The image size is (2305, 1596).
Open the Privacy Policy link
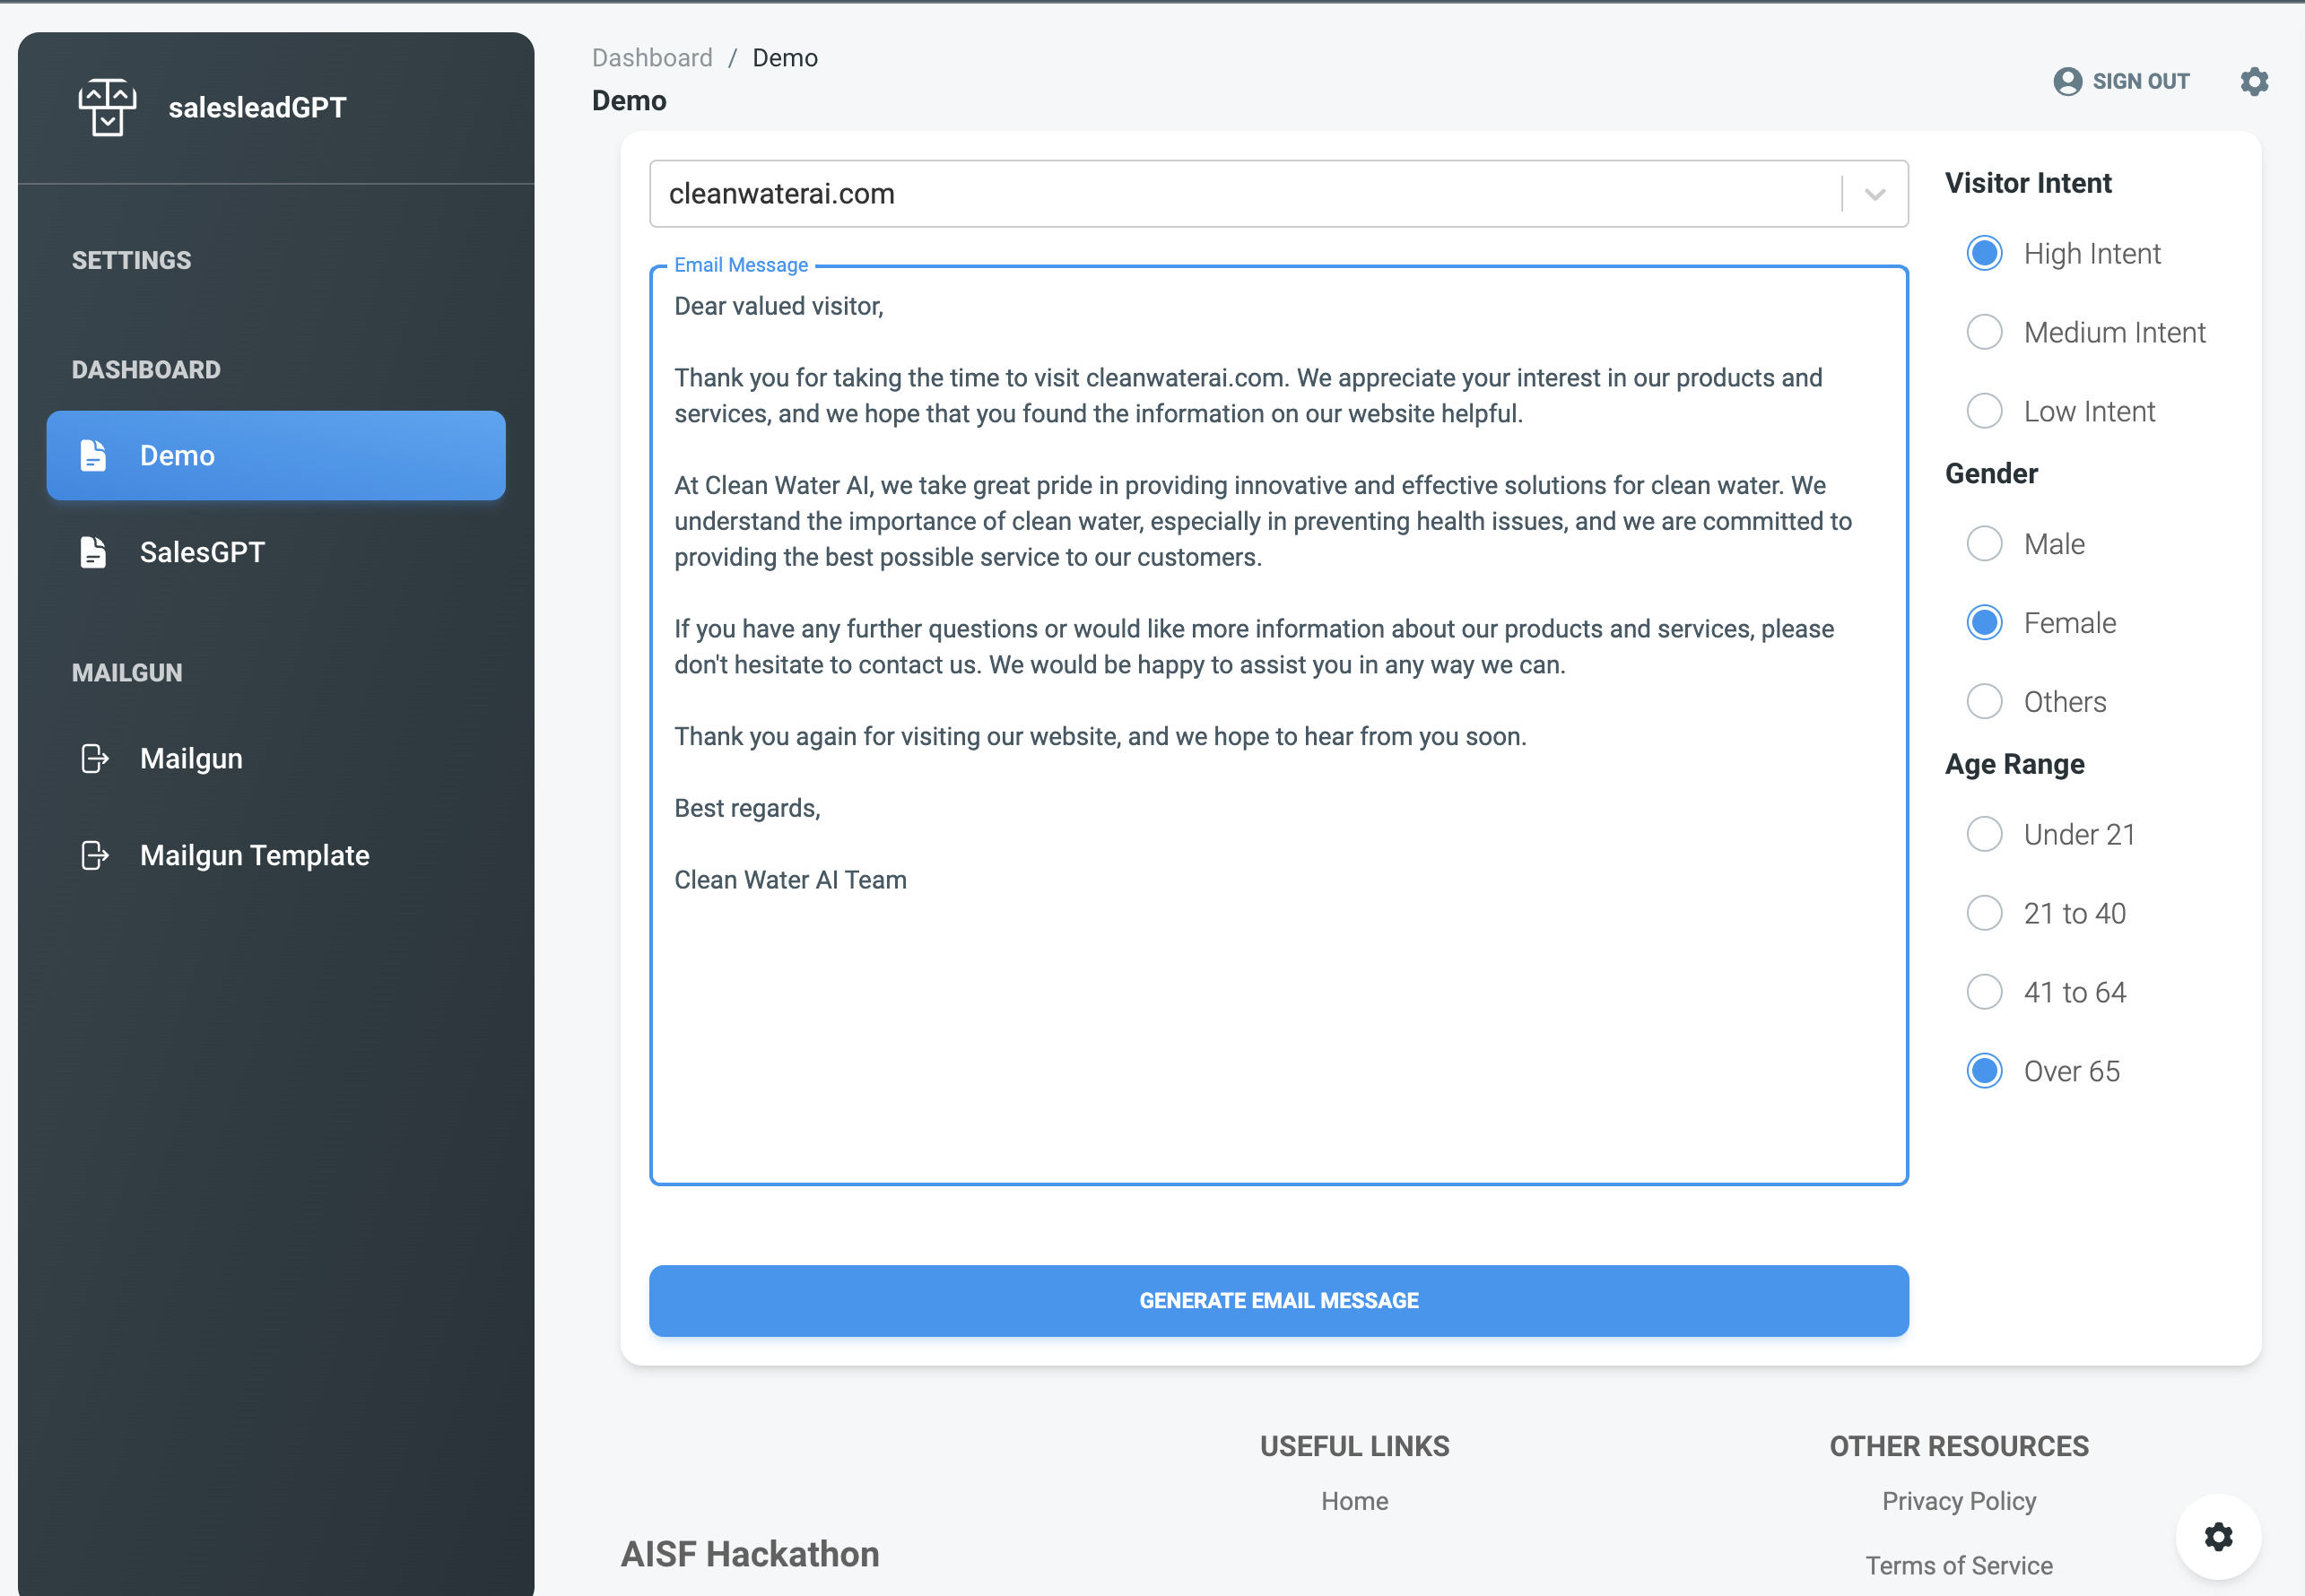click(x=1958, y=1500)
